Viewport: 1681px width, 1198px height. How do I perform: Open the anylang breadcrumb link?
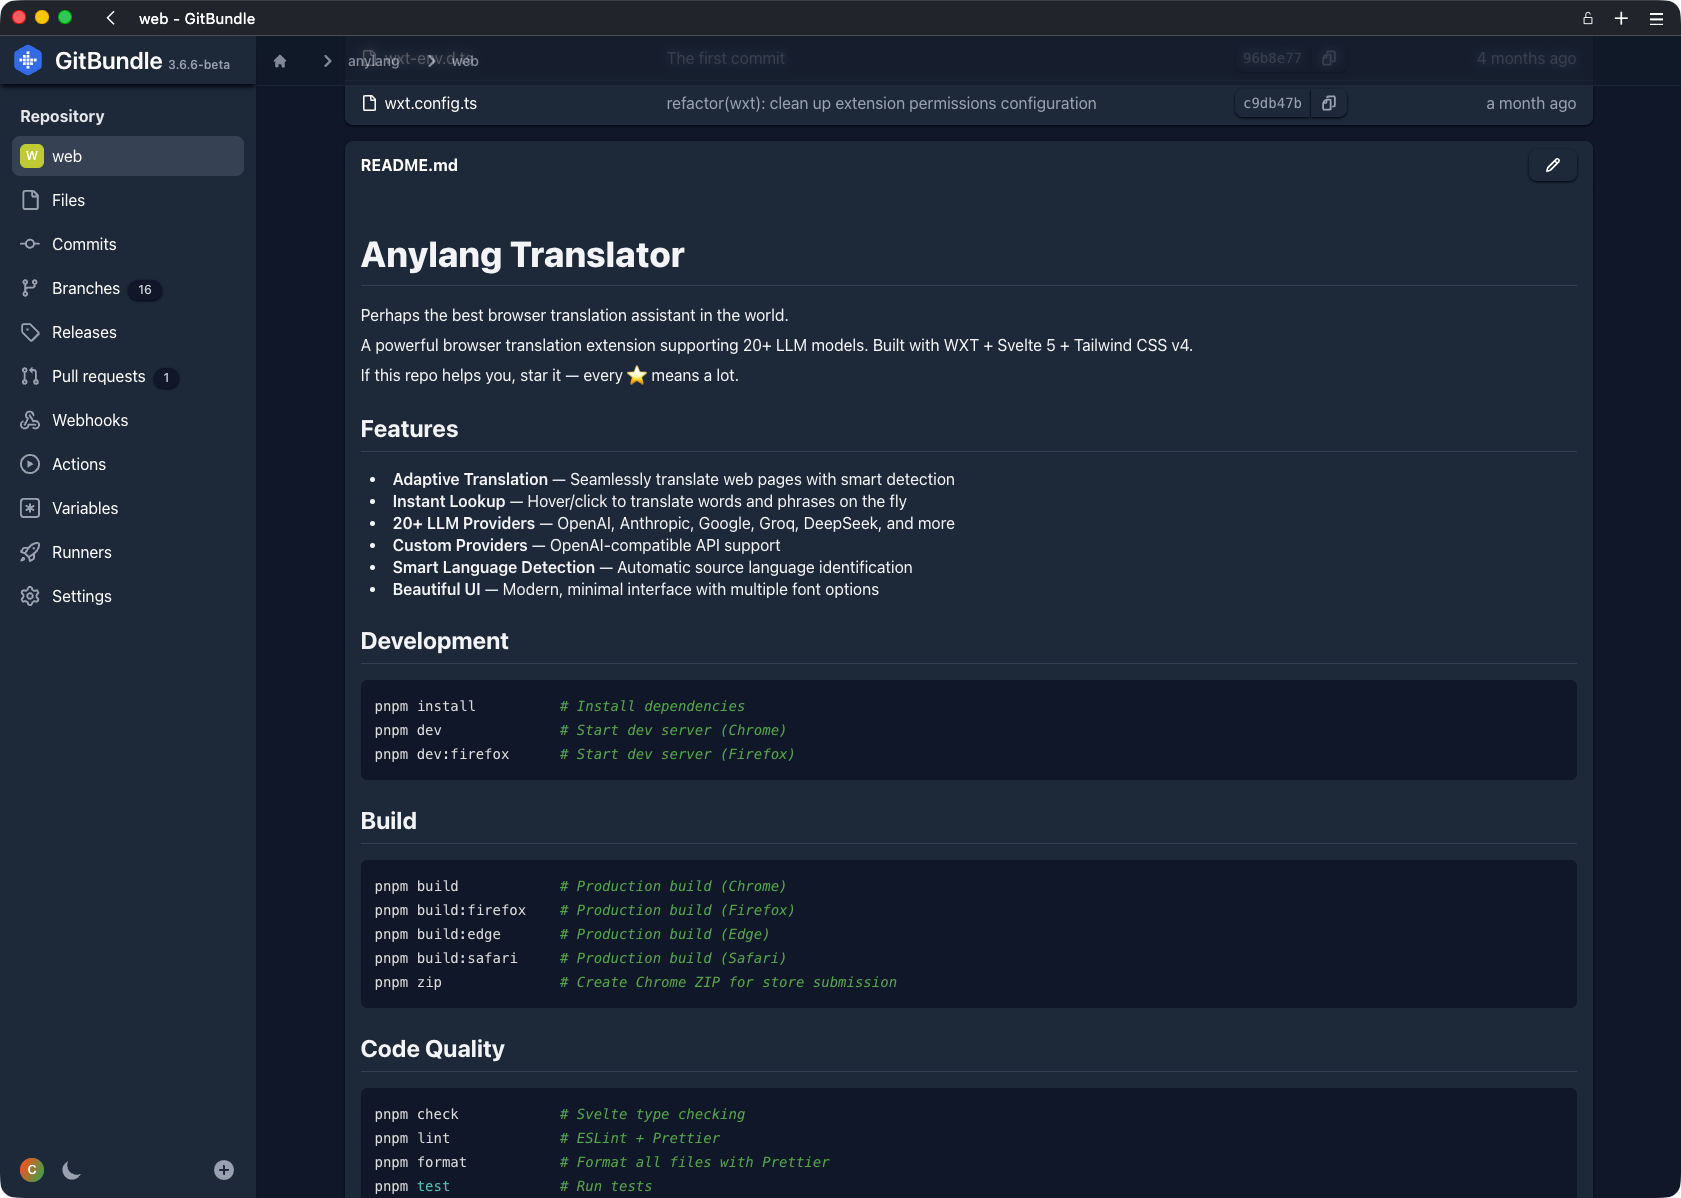pyautogui.click(x=374, y=61)
